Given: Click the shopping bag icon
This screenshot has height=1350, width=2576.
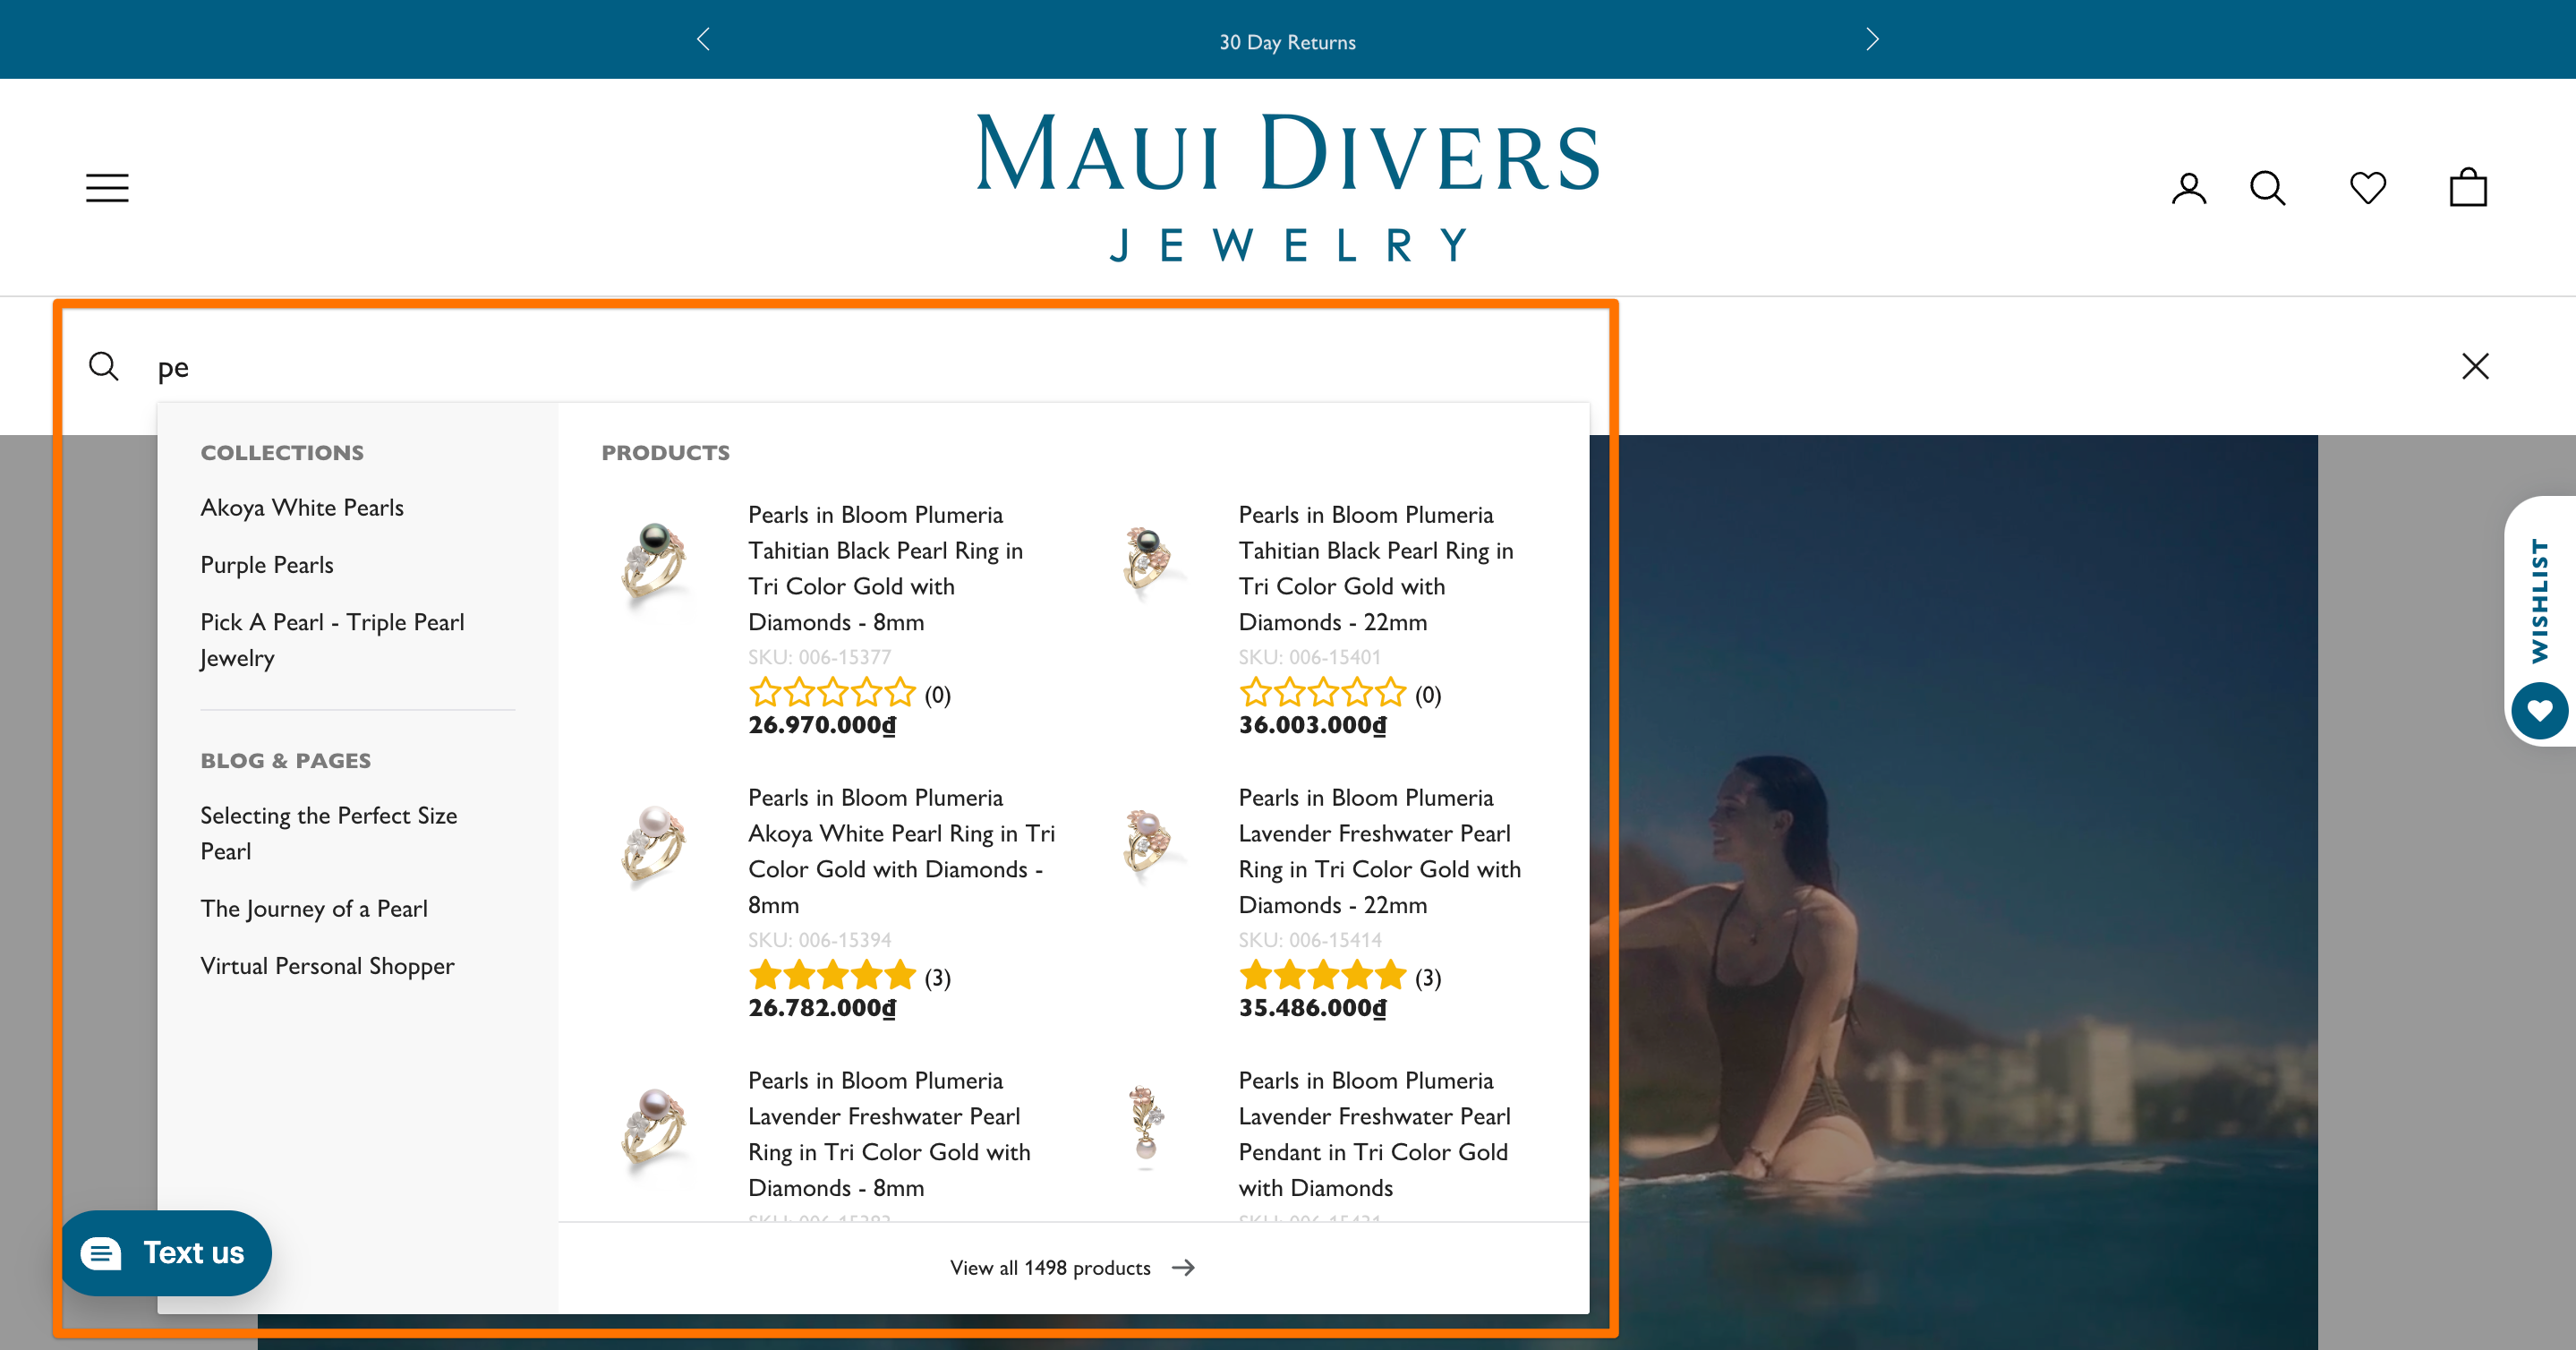Looking at the screenshot, I should (x=2470, y=187).
